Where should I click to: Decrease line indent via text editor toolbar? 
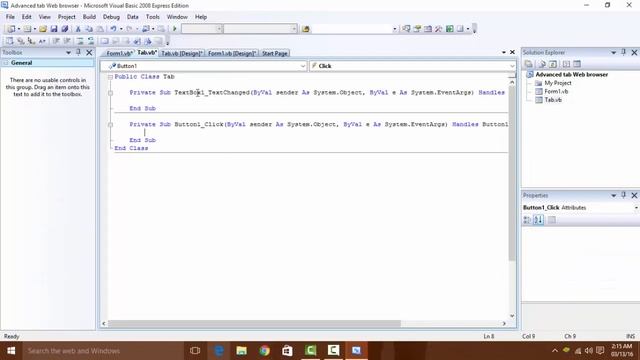[x=56, y=41]
